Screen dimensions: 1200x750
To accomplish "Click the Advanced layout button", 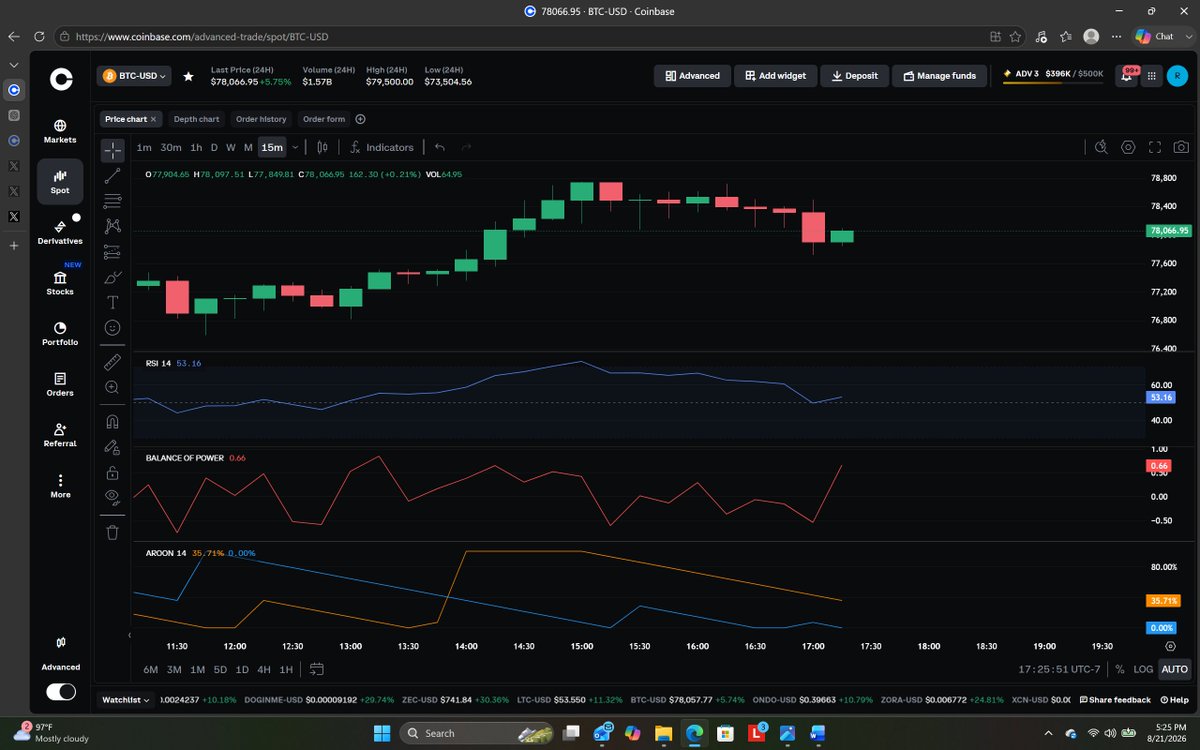I will [692, 75].
